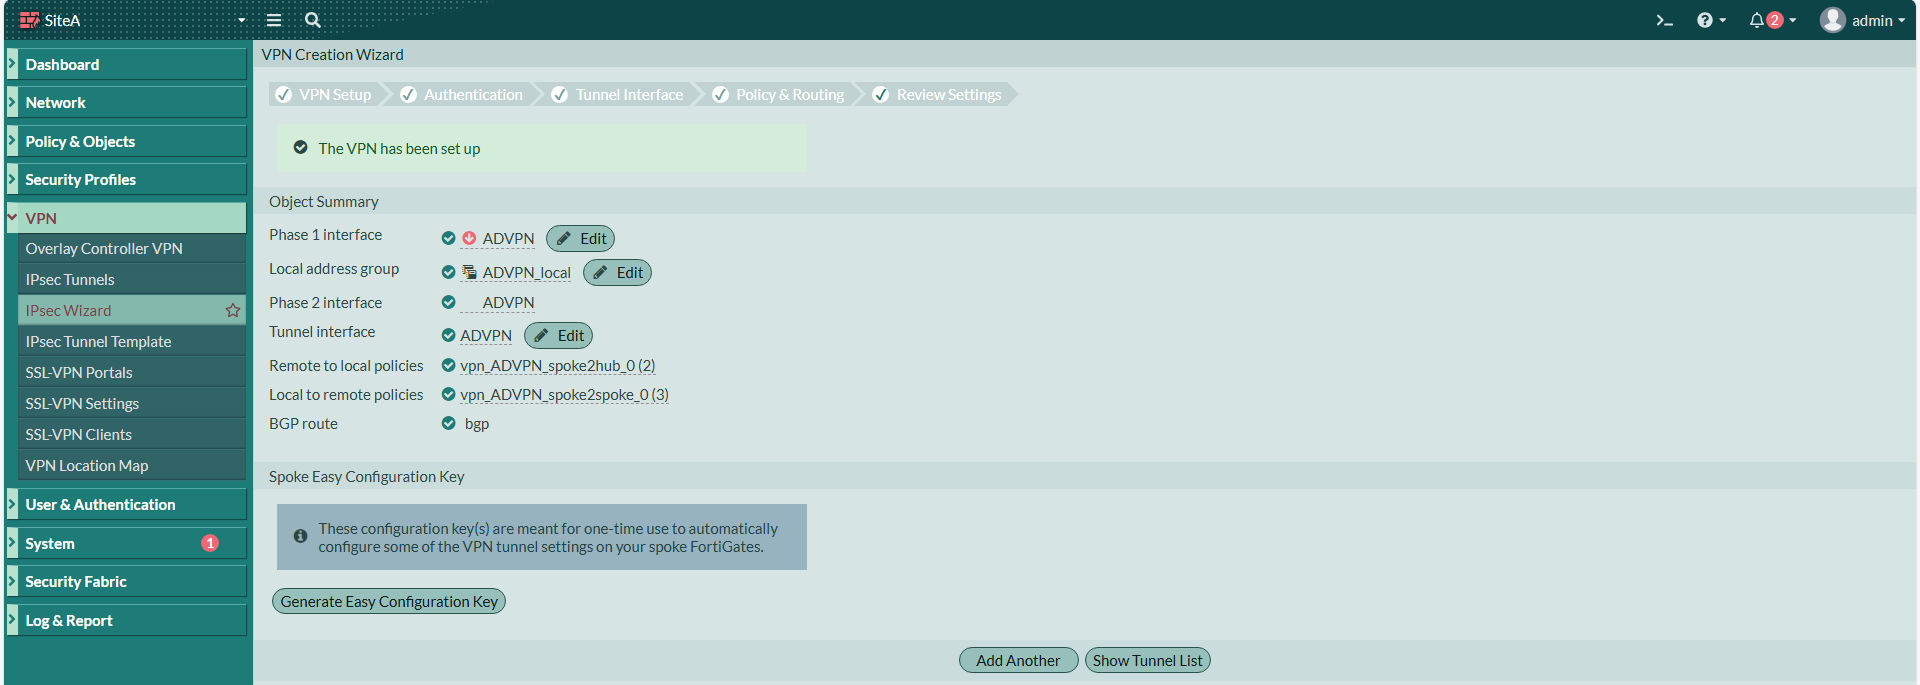Image resolution: width=1920 pixels, height=685 pixels.
Task: Open the Tunnel interface ADVPN link
Action: click(486, 335)
